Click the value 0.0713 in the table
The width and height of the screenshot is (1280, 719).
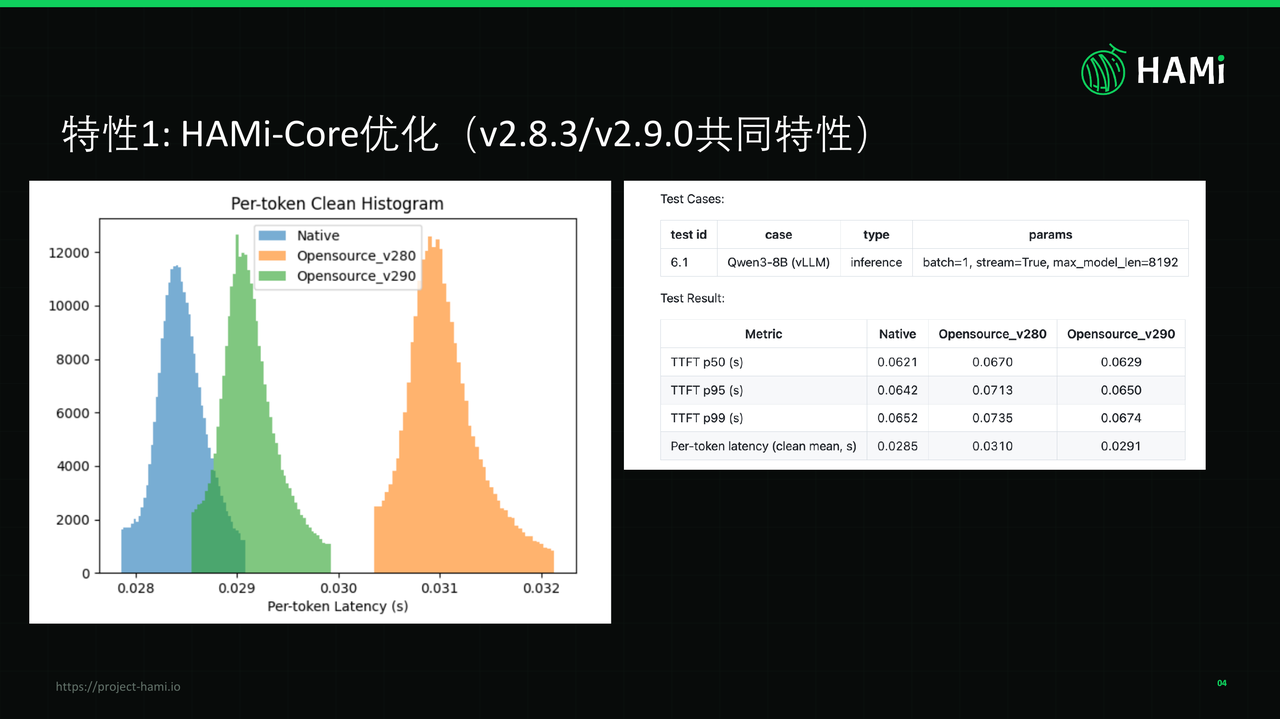click(x=992, y=390)
